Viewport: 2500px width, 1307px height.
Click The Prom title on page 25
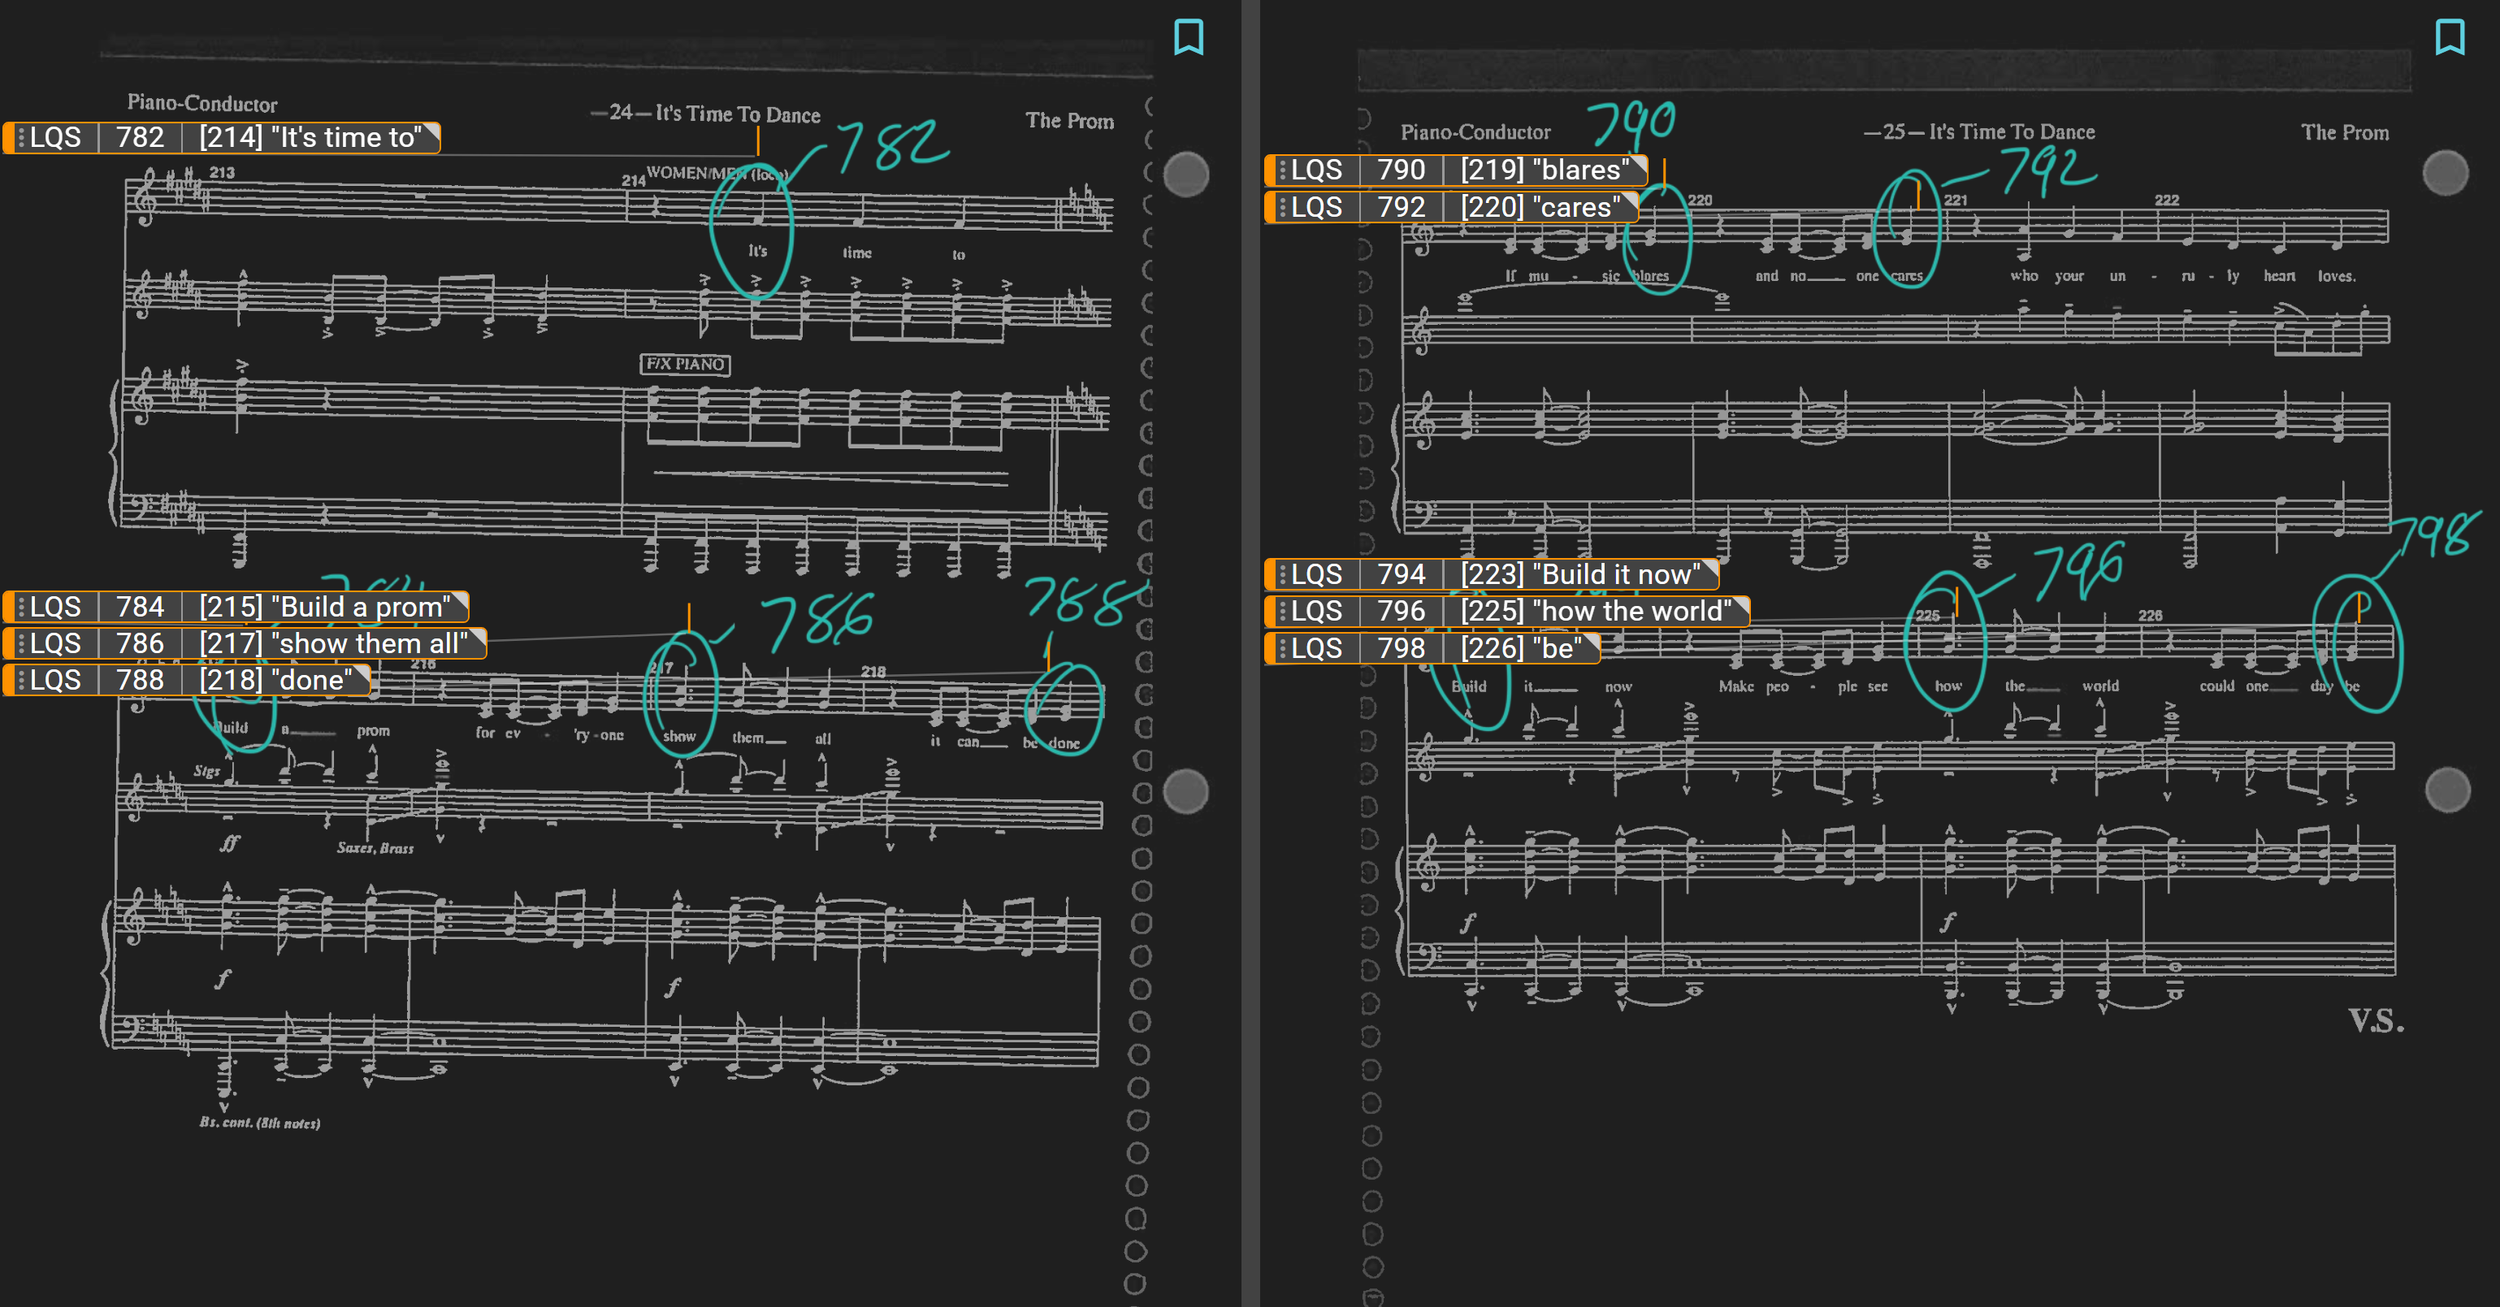point(2345,132)
